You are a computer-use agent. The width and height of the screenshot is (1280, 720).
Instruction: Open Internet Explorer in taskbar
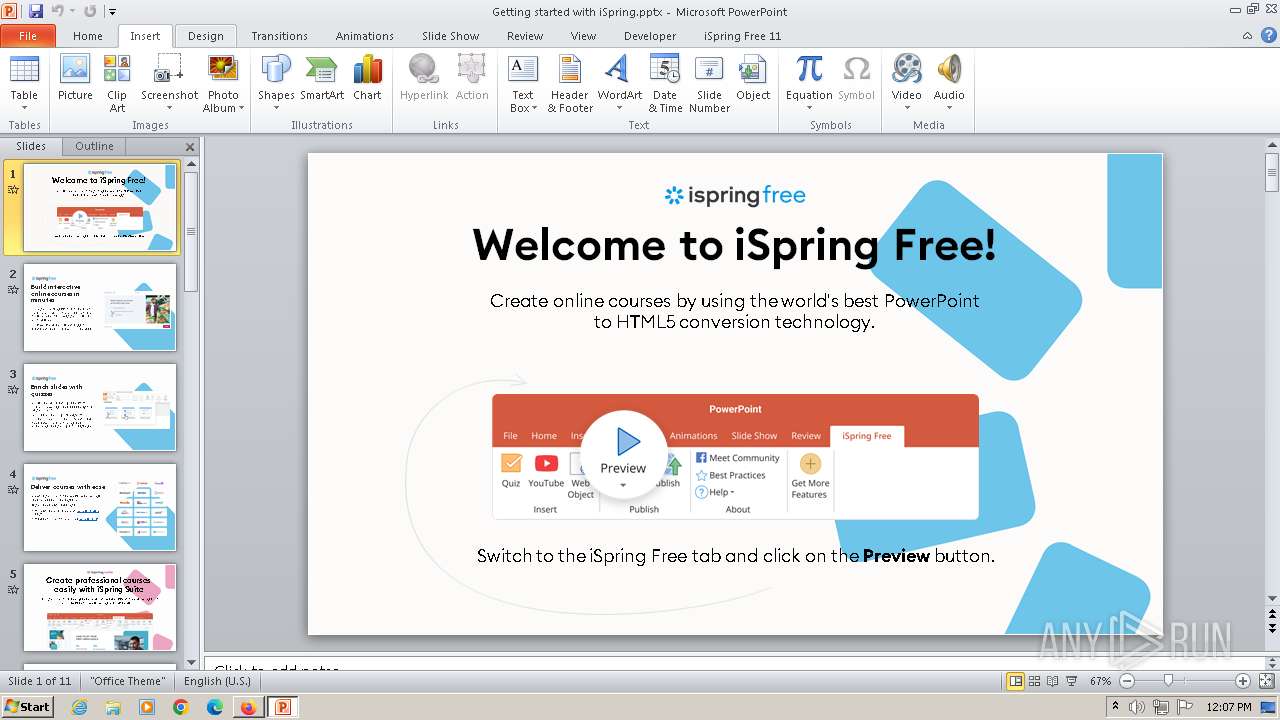click(x=79, y=707)
